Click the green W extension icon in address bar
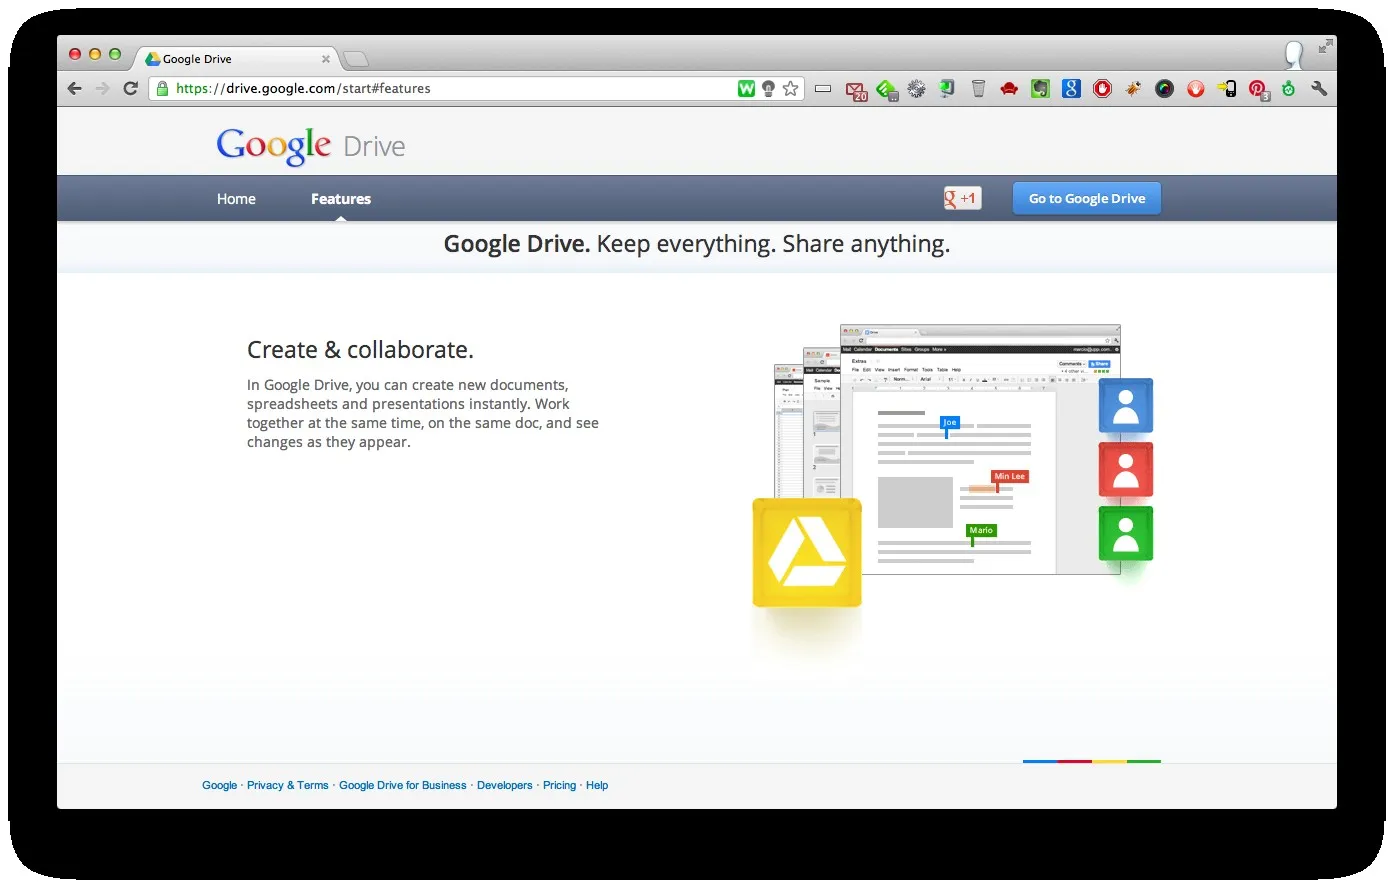The width and height of the screenshot is (1394, 888). tap(746, 88)
